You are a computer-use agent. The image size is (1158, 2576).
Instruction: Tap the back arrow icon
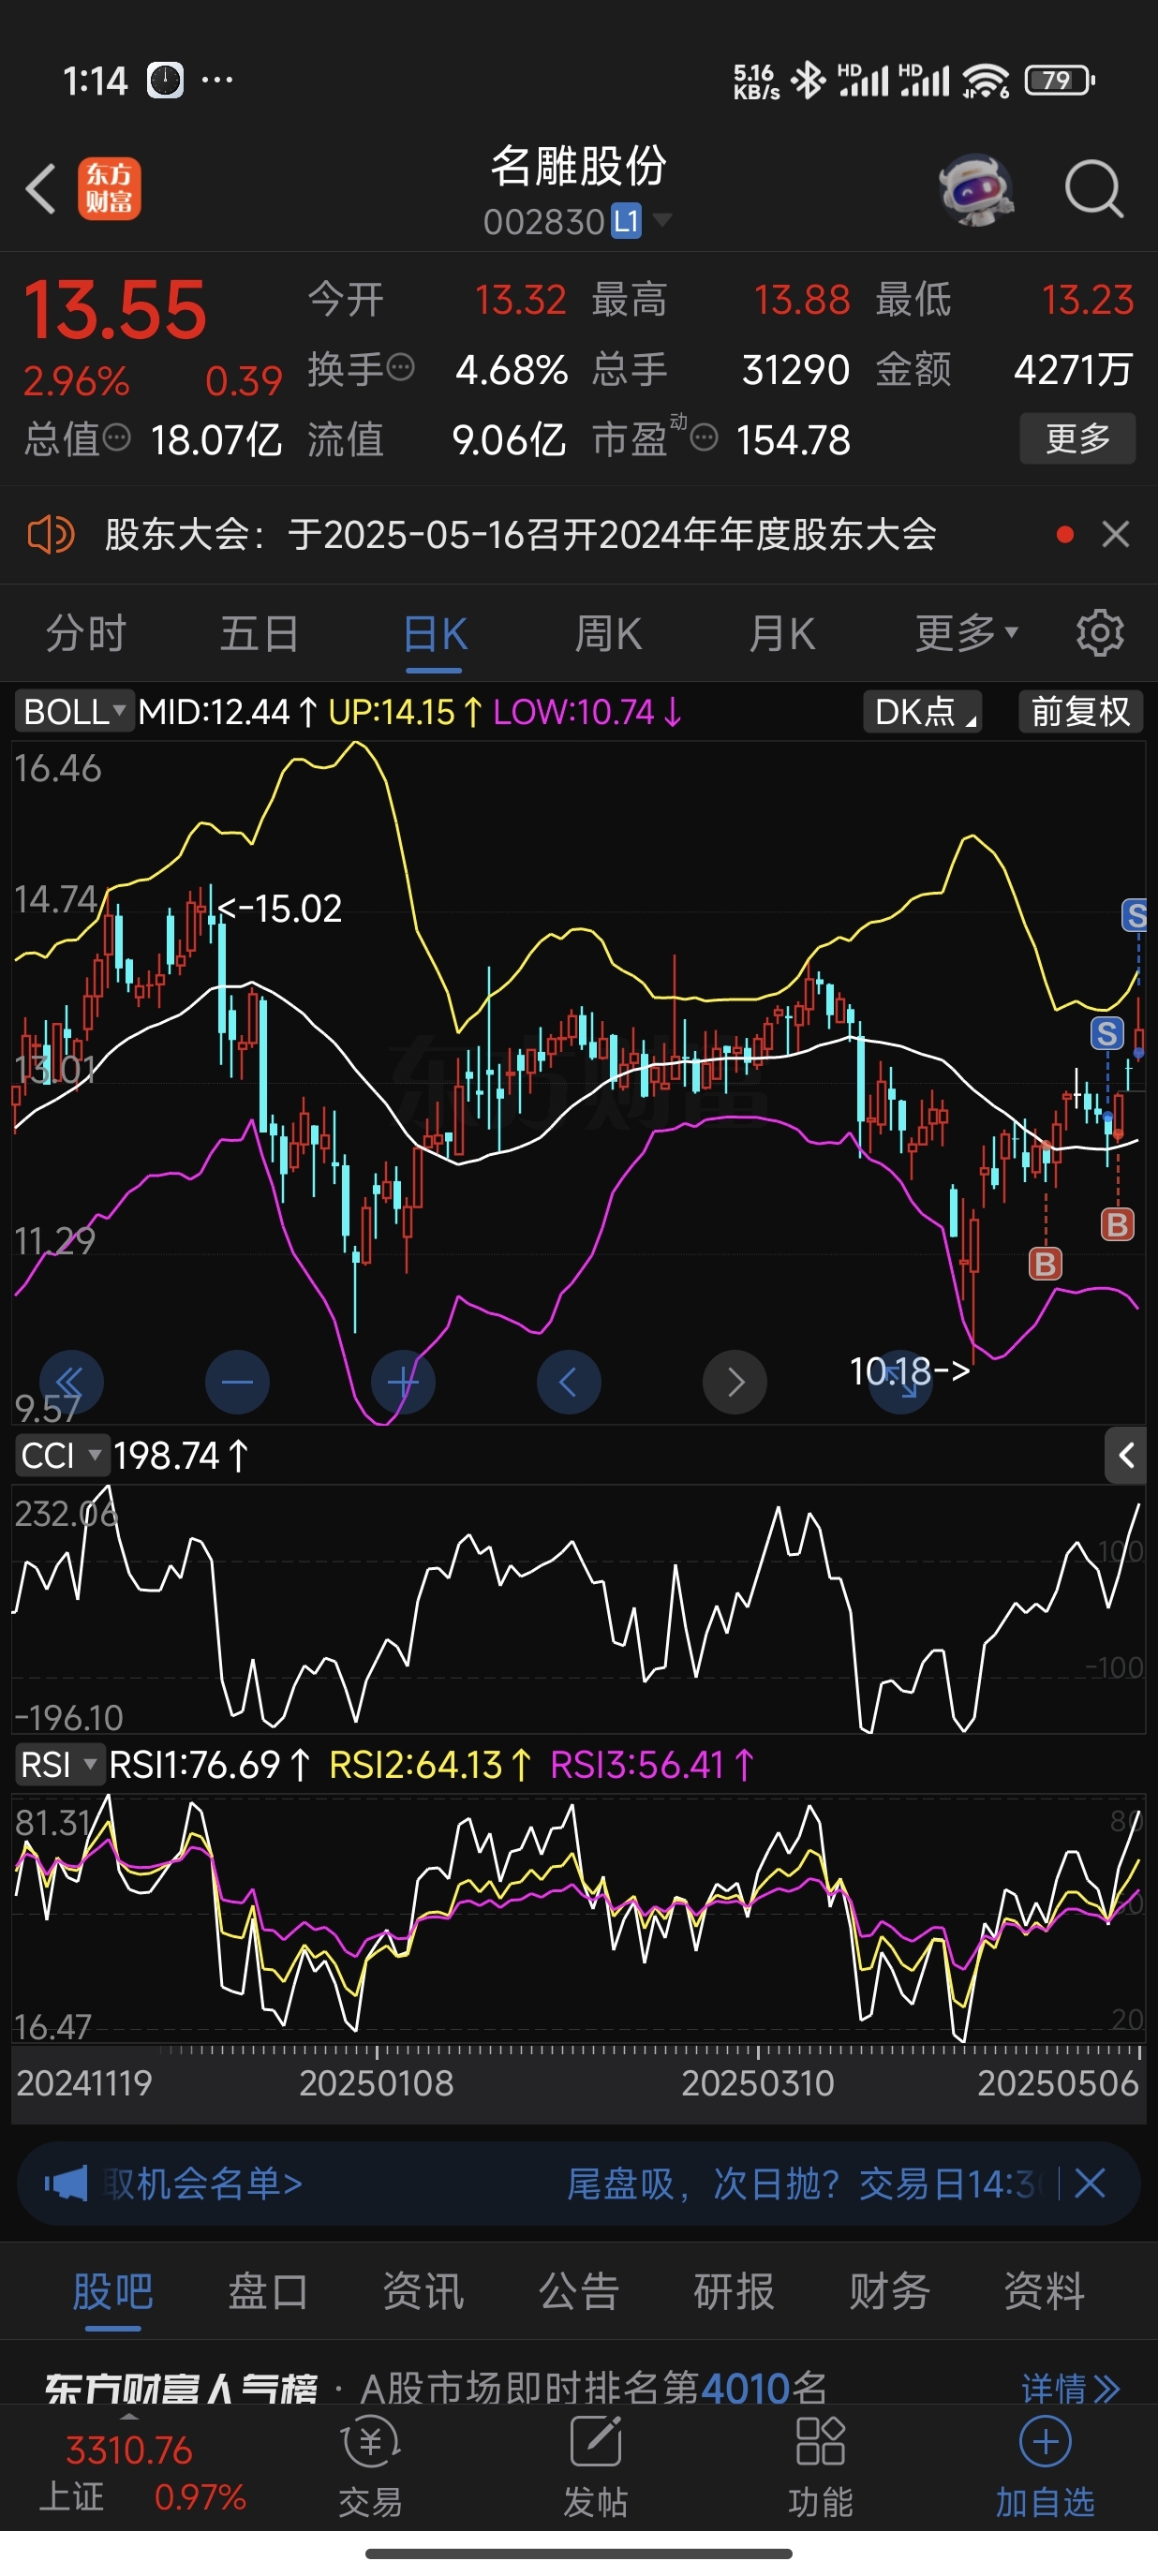pyautogui.click(x=41, y=188)
